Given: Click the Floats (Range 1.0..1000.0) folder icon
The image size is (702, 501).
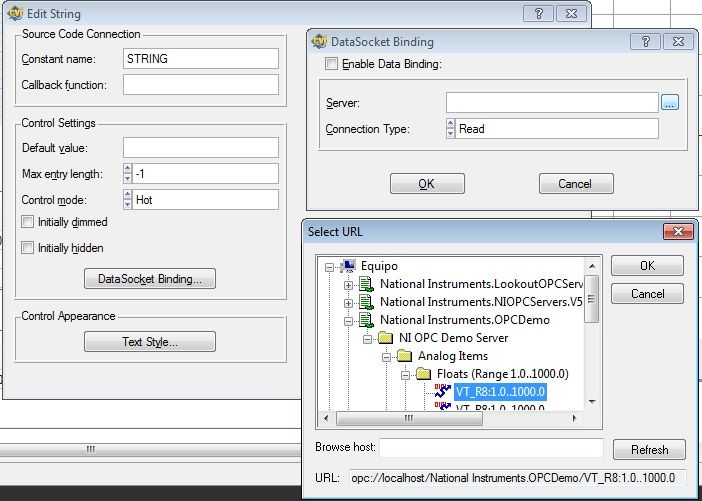Looking at the screenshot, I should pos(424,374).
